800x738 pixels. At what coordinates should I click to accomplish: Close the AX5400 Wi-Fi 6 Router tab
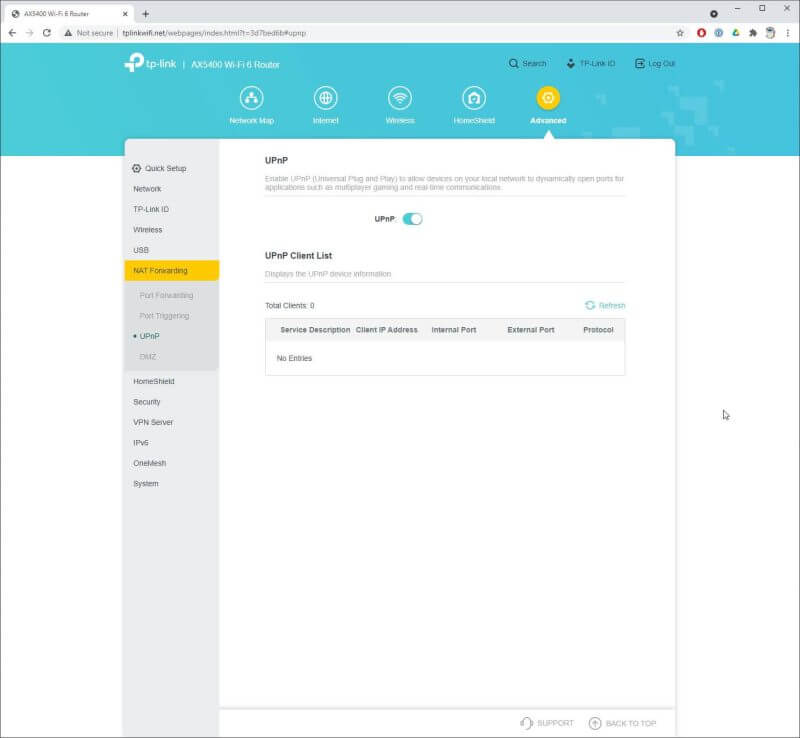(125, 14)
